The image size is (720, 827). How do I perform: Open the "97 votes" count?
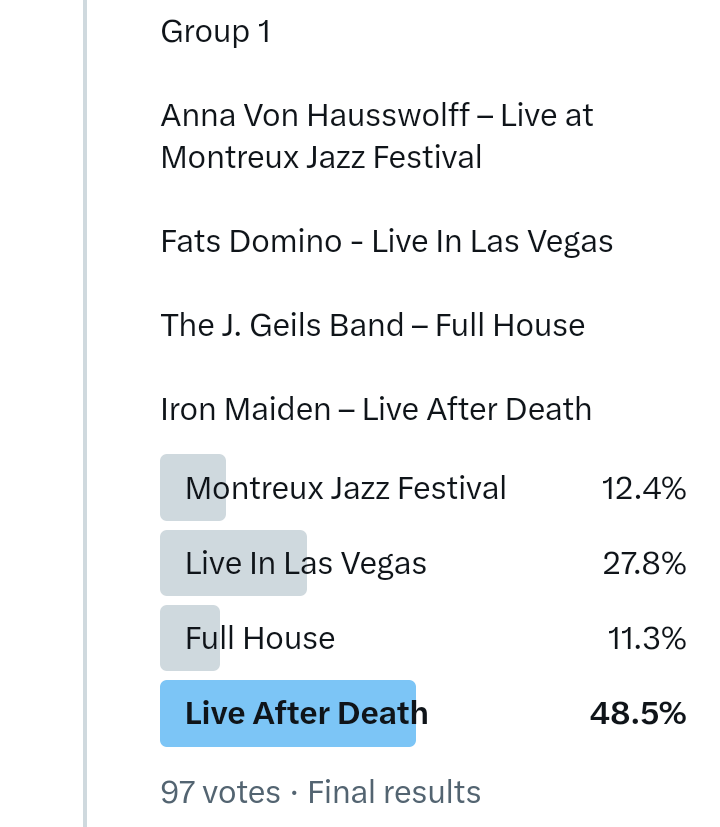coord(220,792)
